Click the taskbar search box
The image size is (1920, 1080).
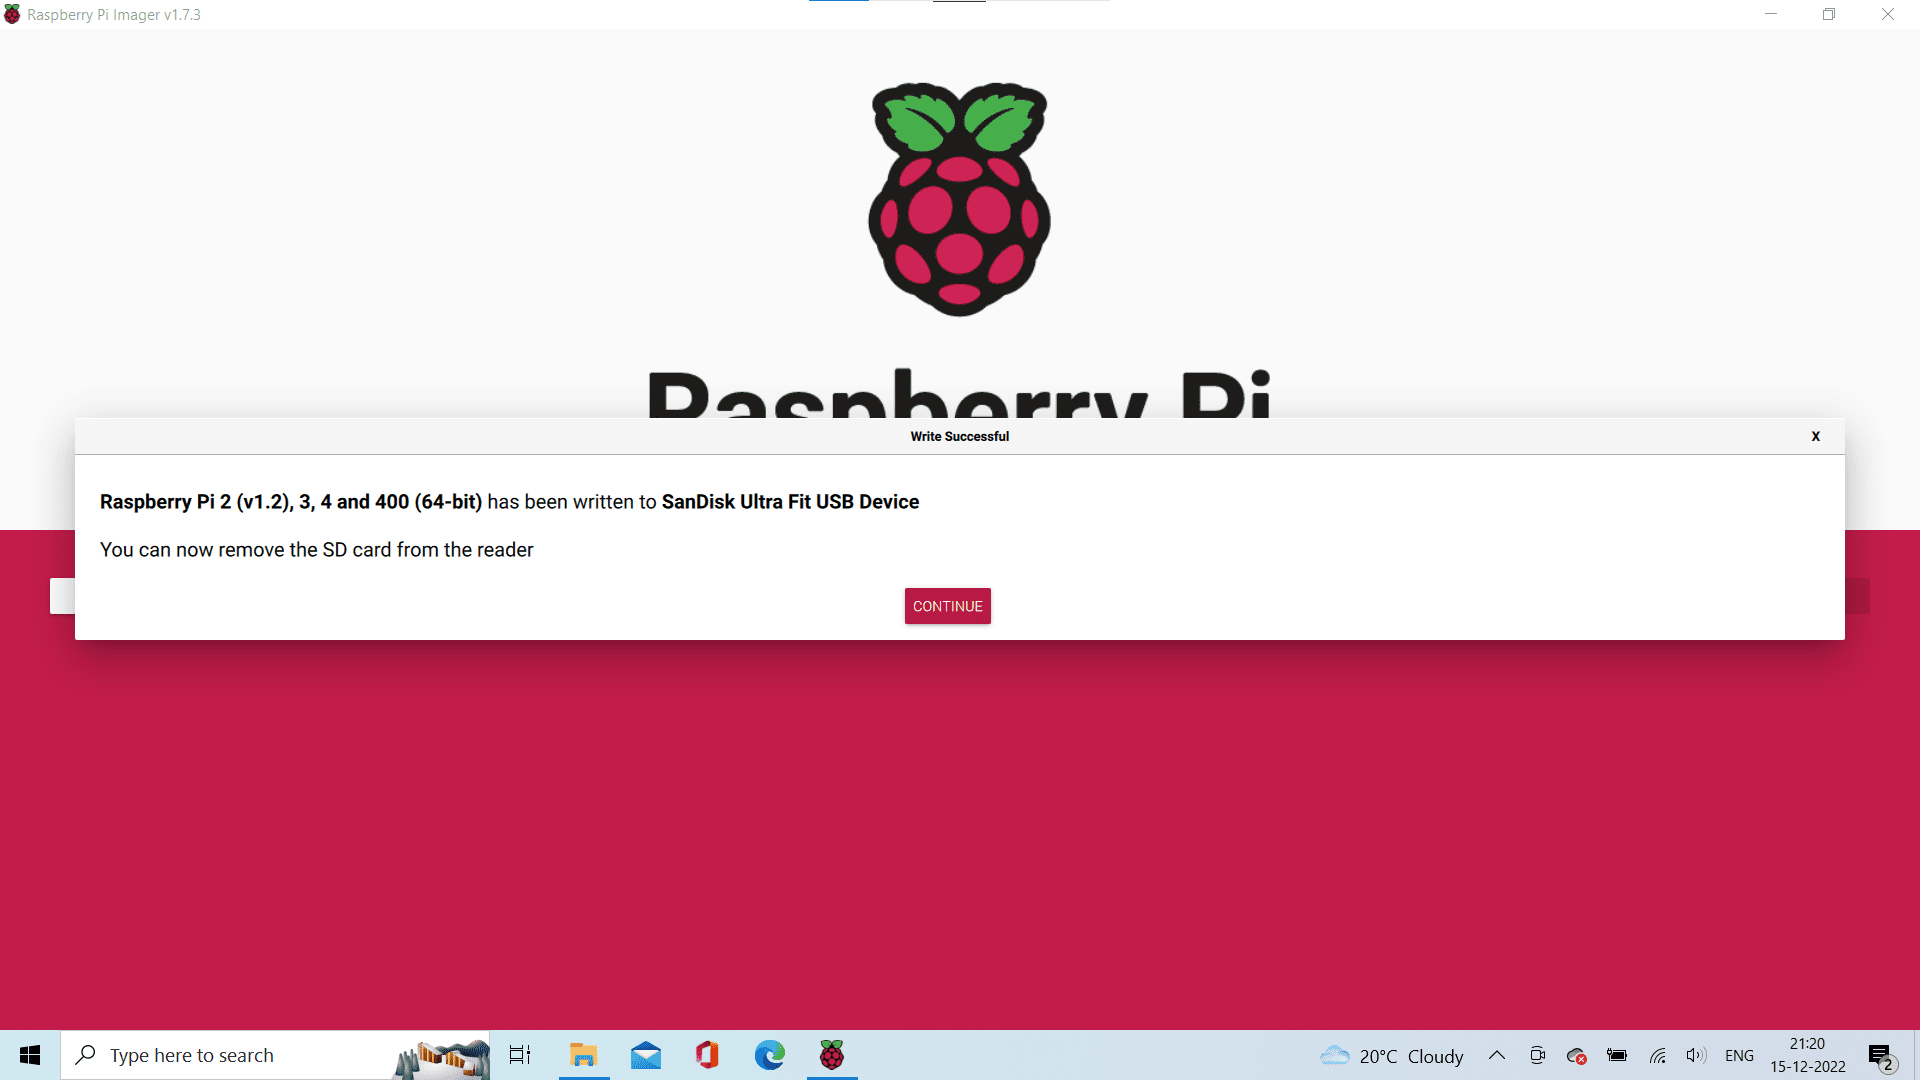275,1055
